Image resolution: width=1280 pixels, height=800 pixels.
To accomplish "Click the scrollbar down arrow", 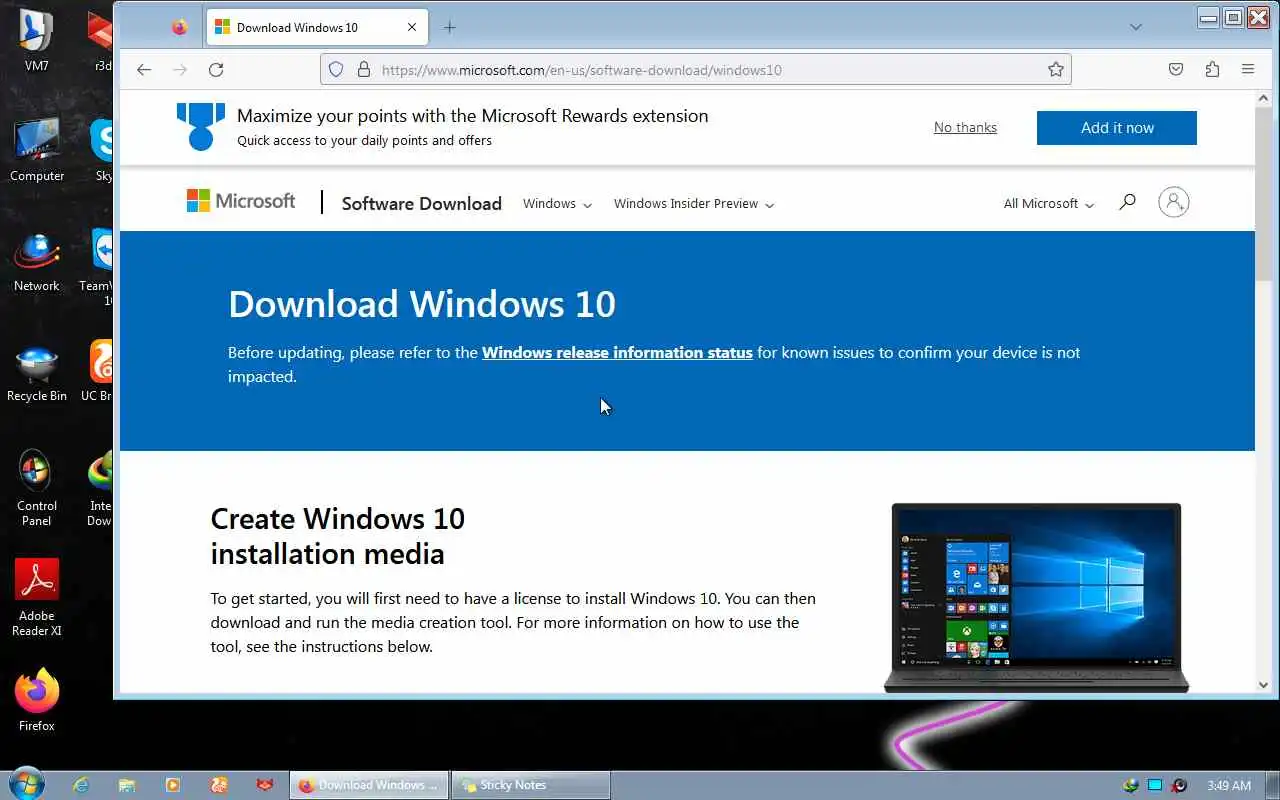I will (x=1263, y=686).
